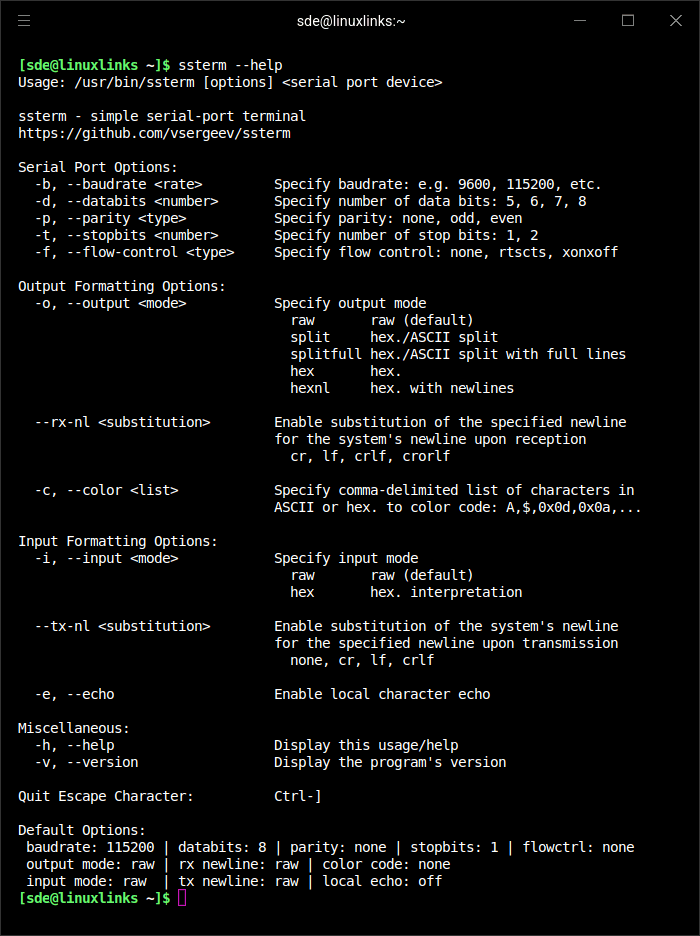Click the typed command ssterm --help
The width and height of the screenshot is (700, 936).
(230, 65)
